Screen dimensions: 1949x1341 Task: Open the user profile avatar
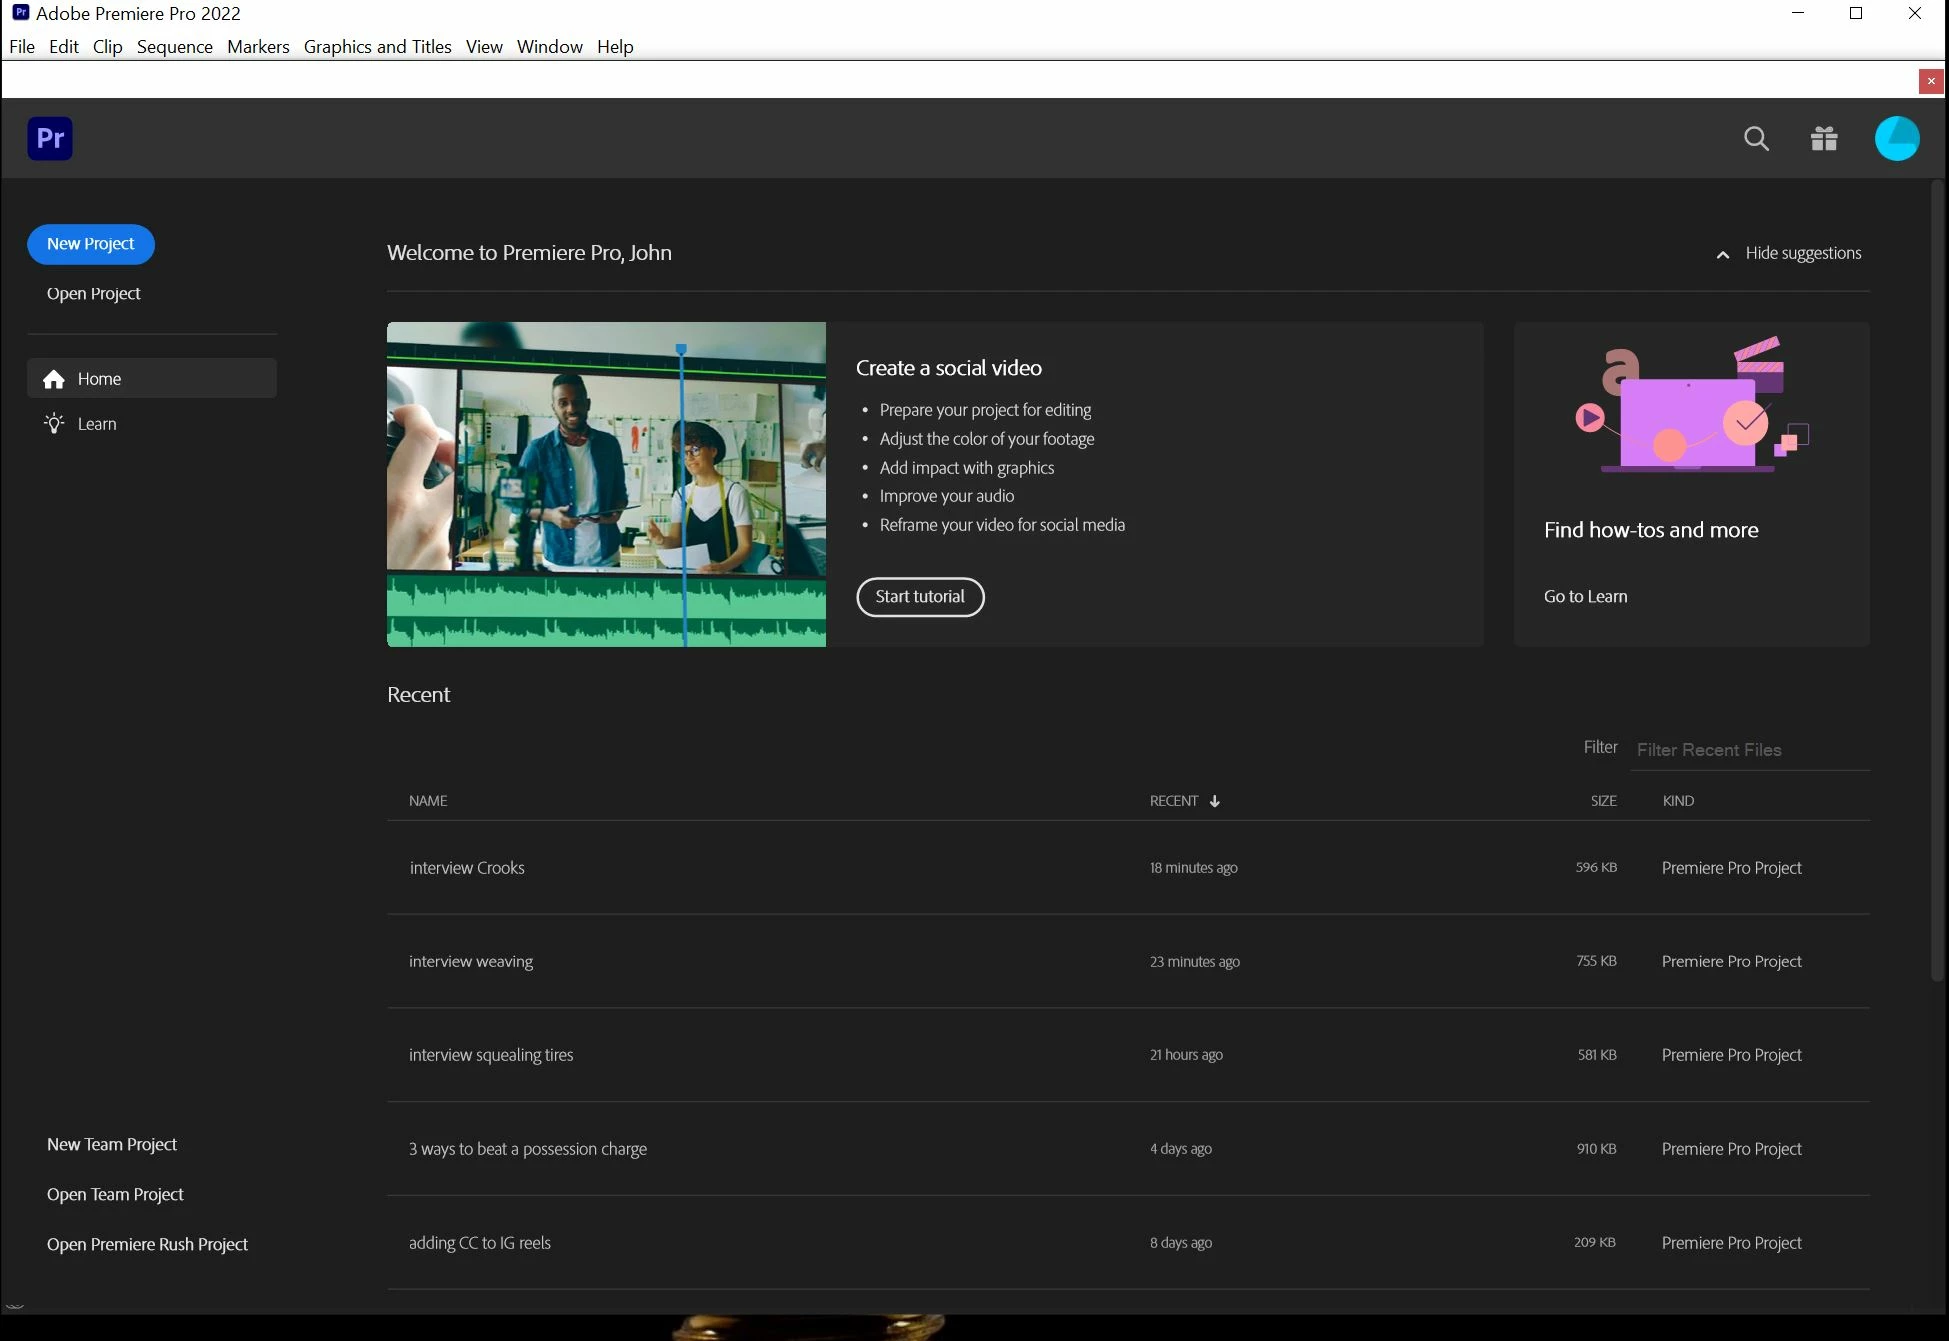click(x=1896, y=139)
